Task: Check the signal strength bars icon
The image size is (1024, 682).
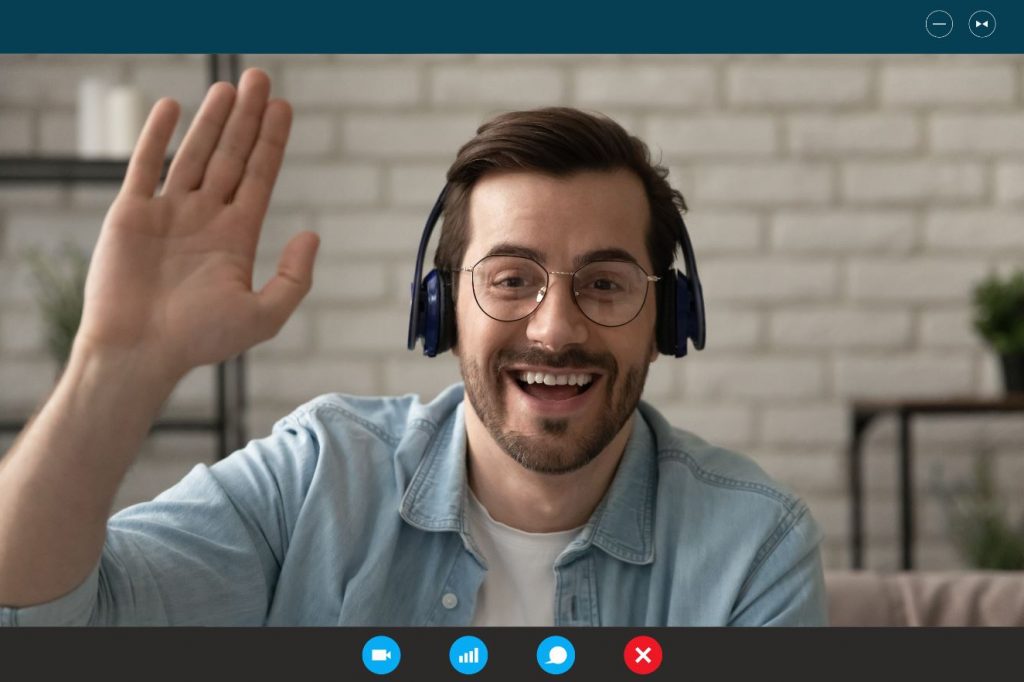Action: [468, 655]
